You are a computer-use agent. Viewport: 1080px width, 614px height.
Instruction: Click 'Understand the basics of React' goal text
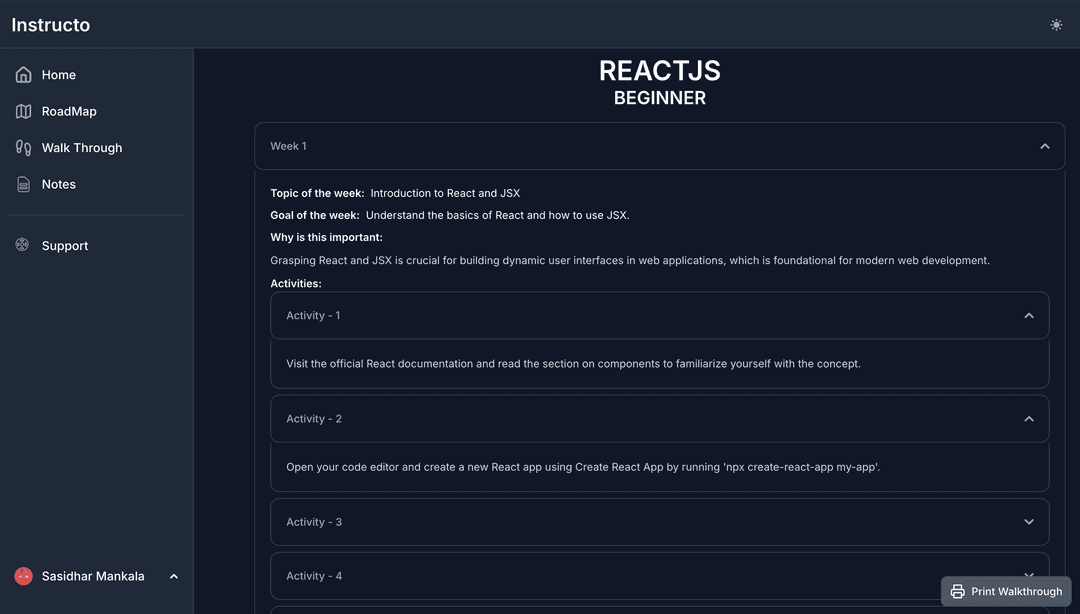tap(497, 215)
